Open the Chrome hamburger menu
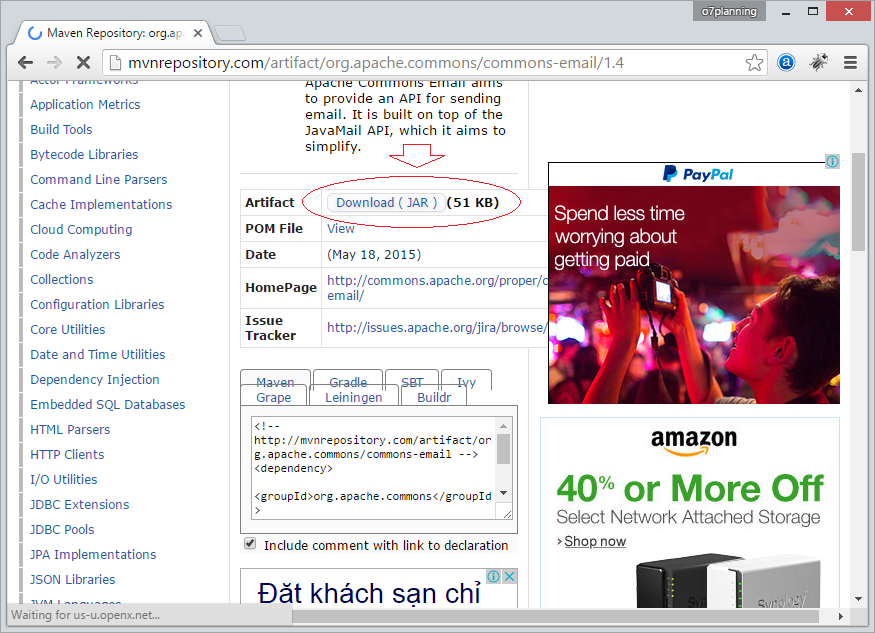The height and width of the screenshot is (633, 875). click(x=850, y=63)
